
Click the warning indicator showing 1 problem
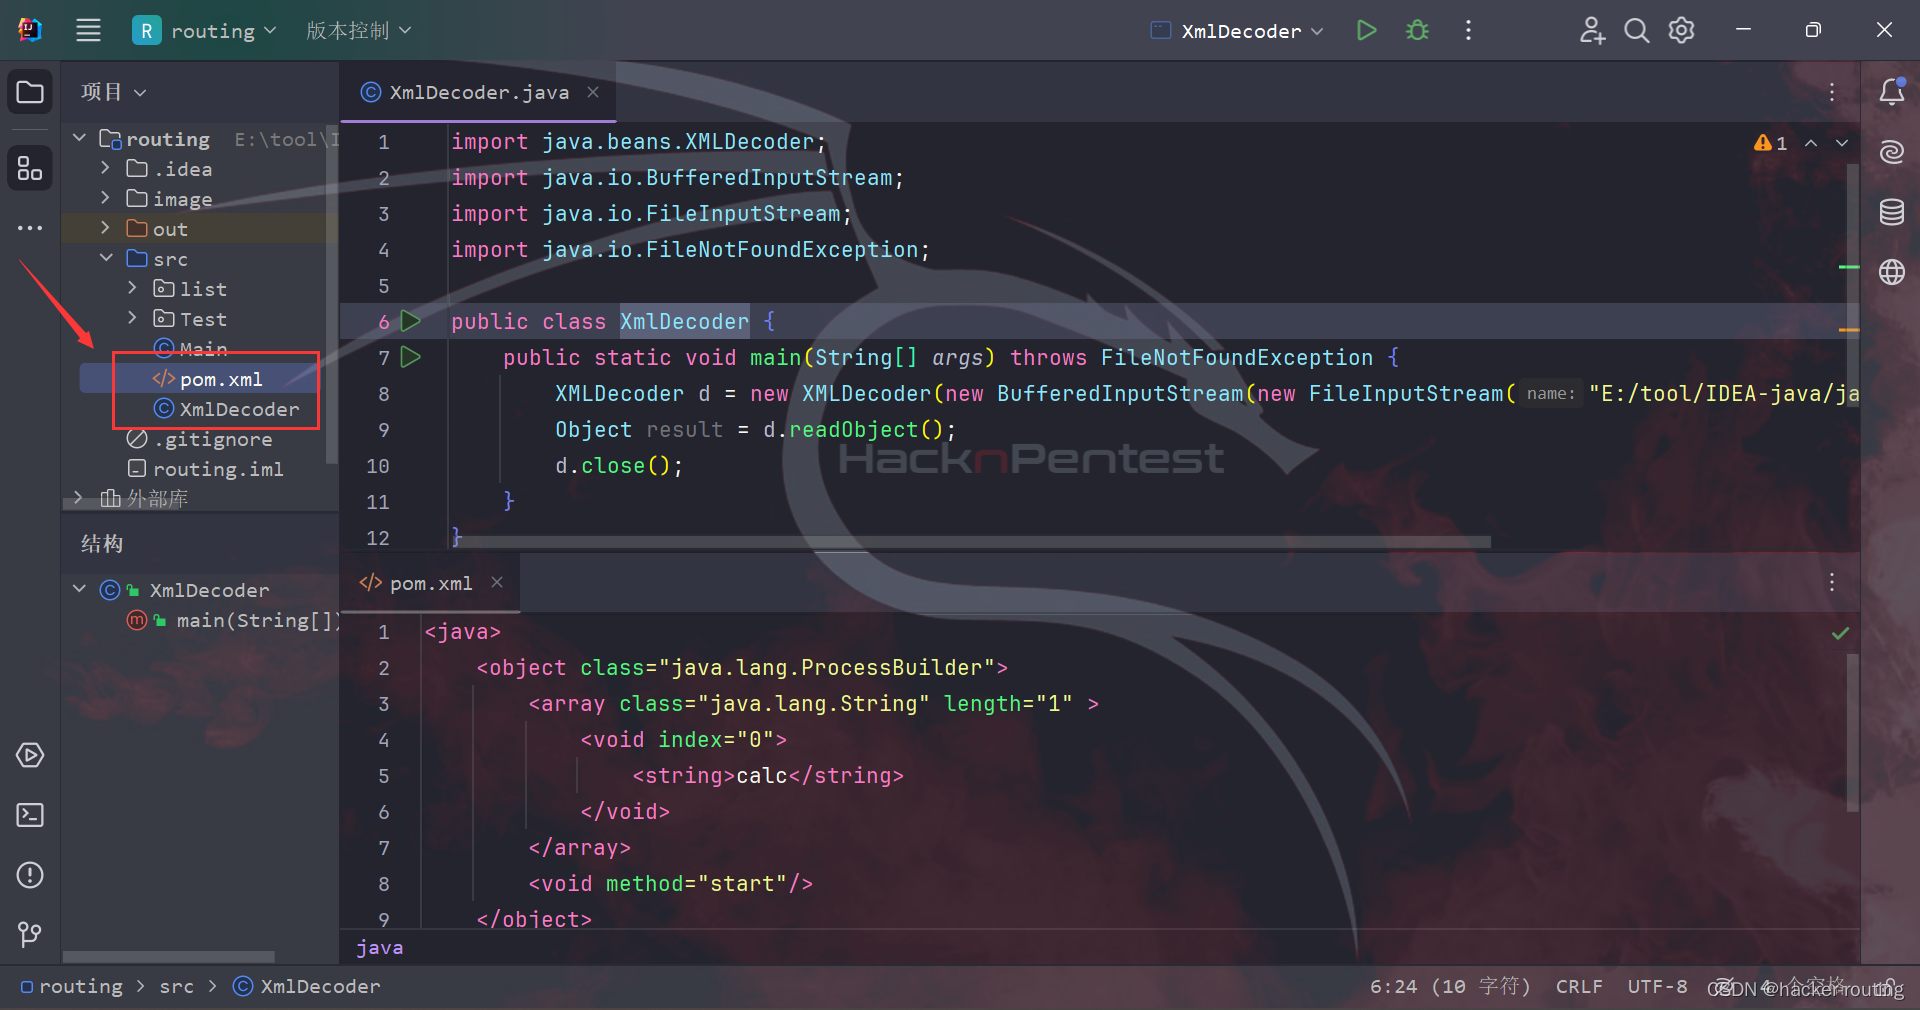[1770, 143]
